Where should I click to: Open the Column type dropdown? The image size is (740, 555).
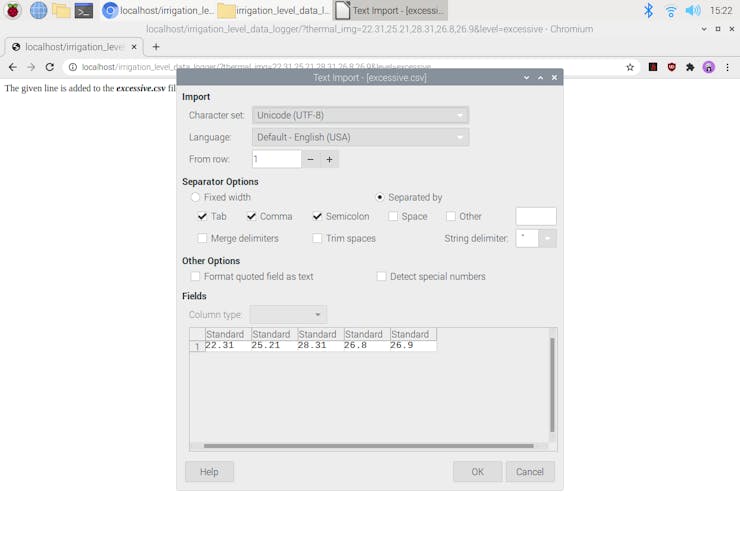click(x=288, y=314)
